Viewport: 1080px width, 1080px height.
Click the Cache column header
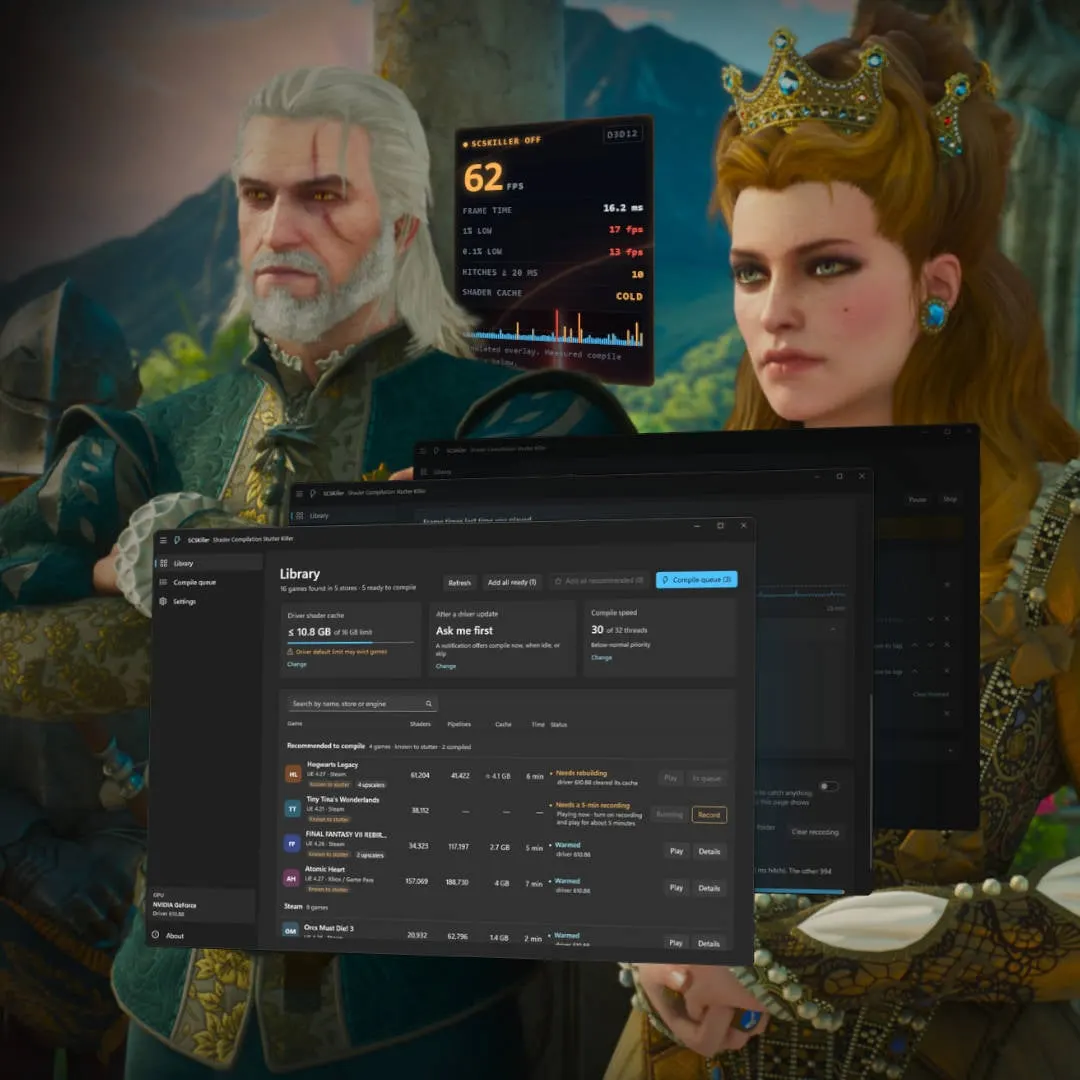click(503, 724)
